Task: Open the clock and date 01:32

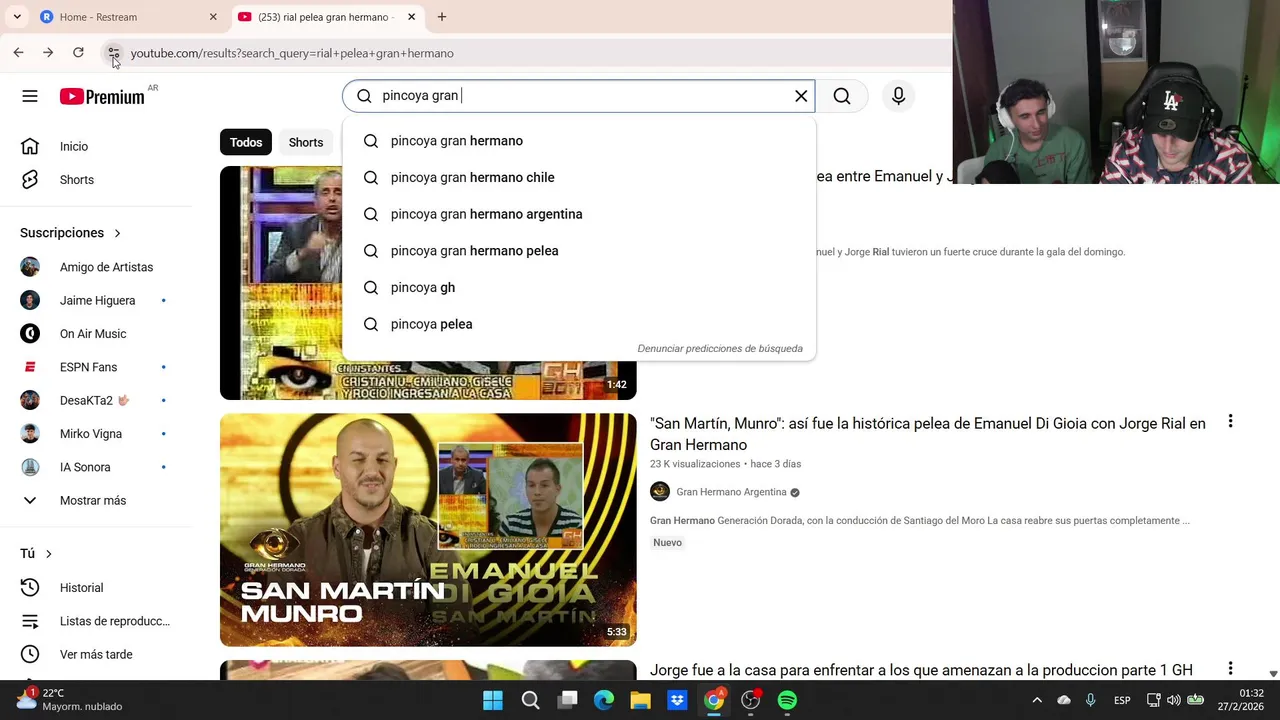Action: tap(1240, 700)
